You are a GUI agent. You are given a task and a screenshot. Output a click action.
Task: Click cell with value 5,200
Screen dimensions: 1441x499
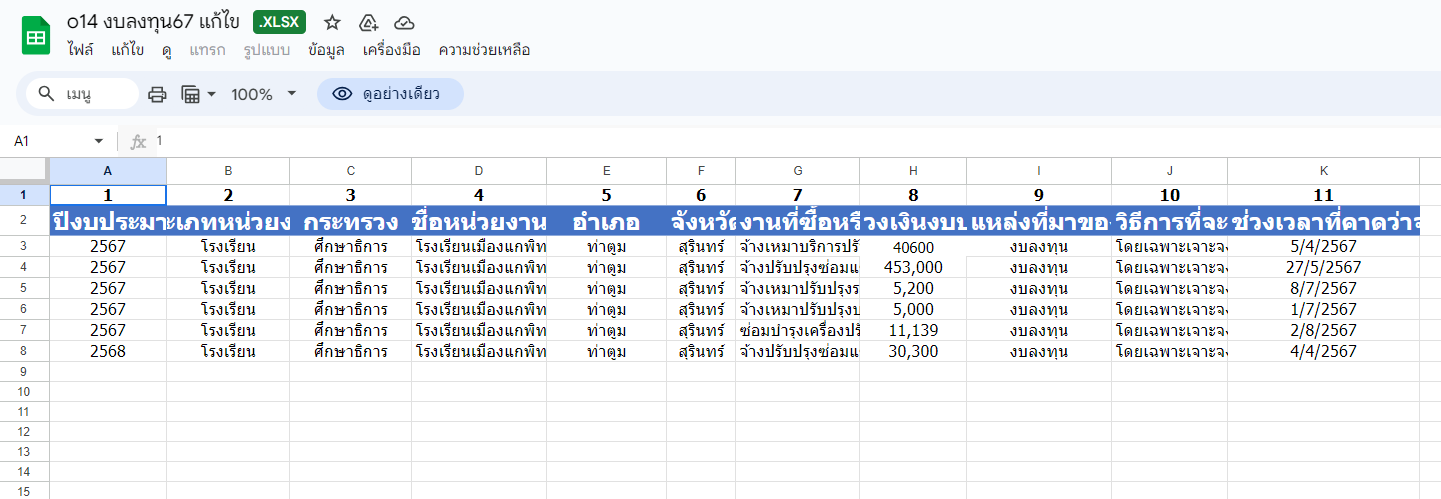click(x=913, y=288)
